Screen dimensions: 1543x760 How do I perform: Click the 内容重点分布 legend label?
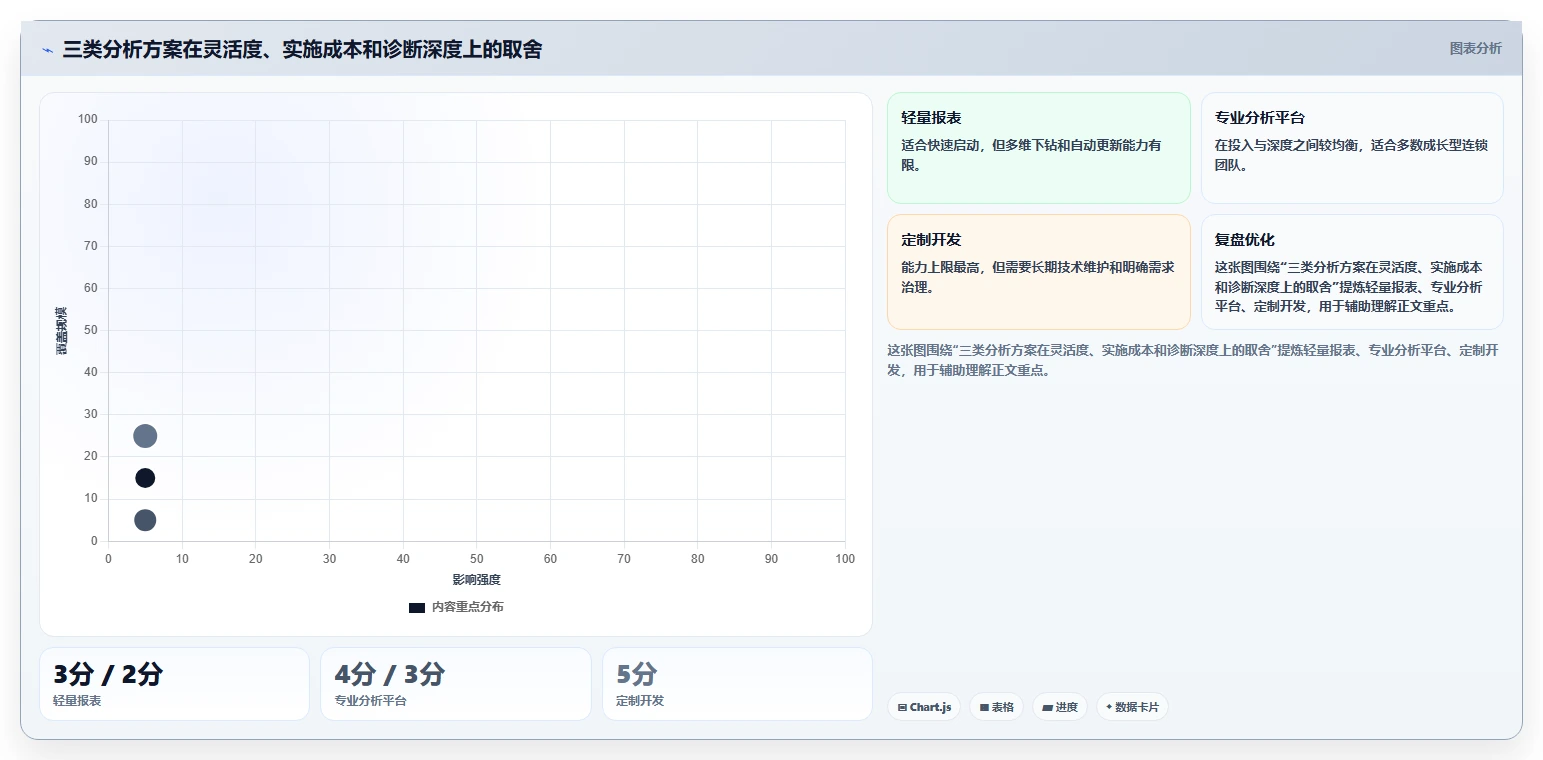point(468,607)
